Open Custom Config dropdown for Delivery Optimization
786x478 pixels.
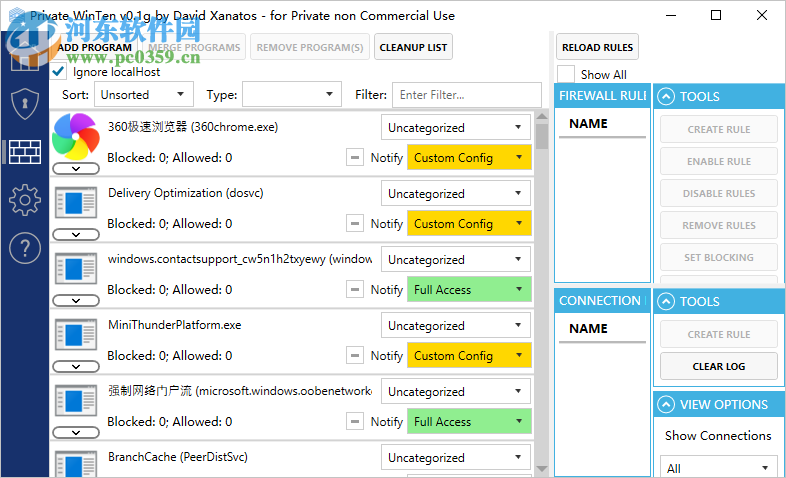(x=469, y=223)
